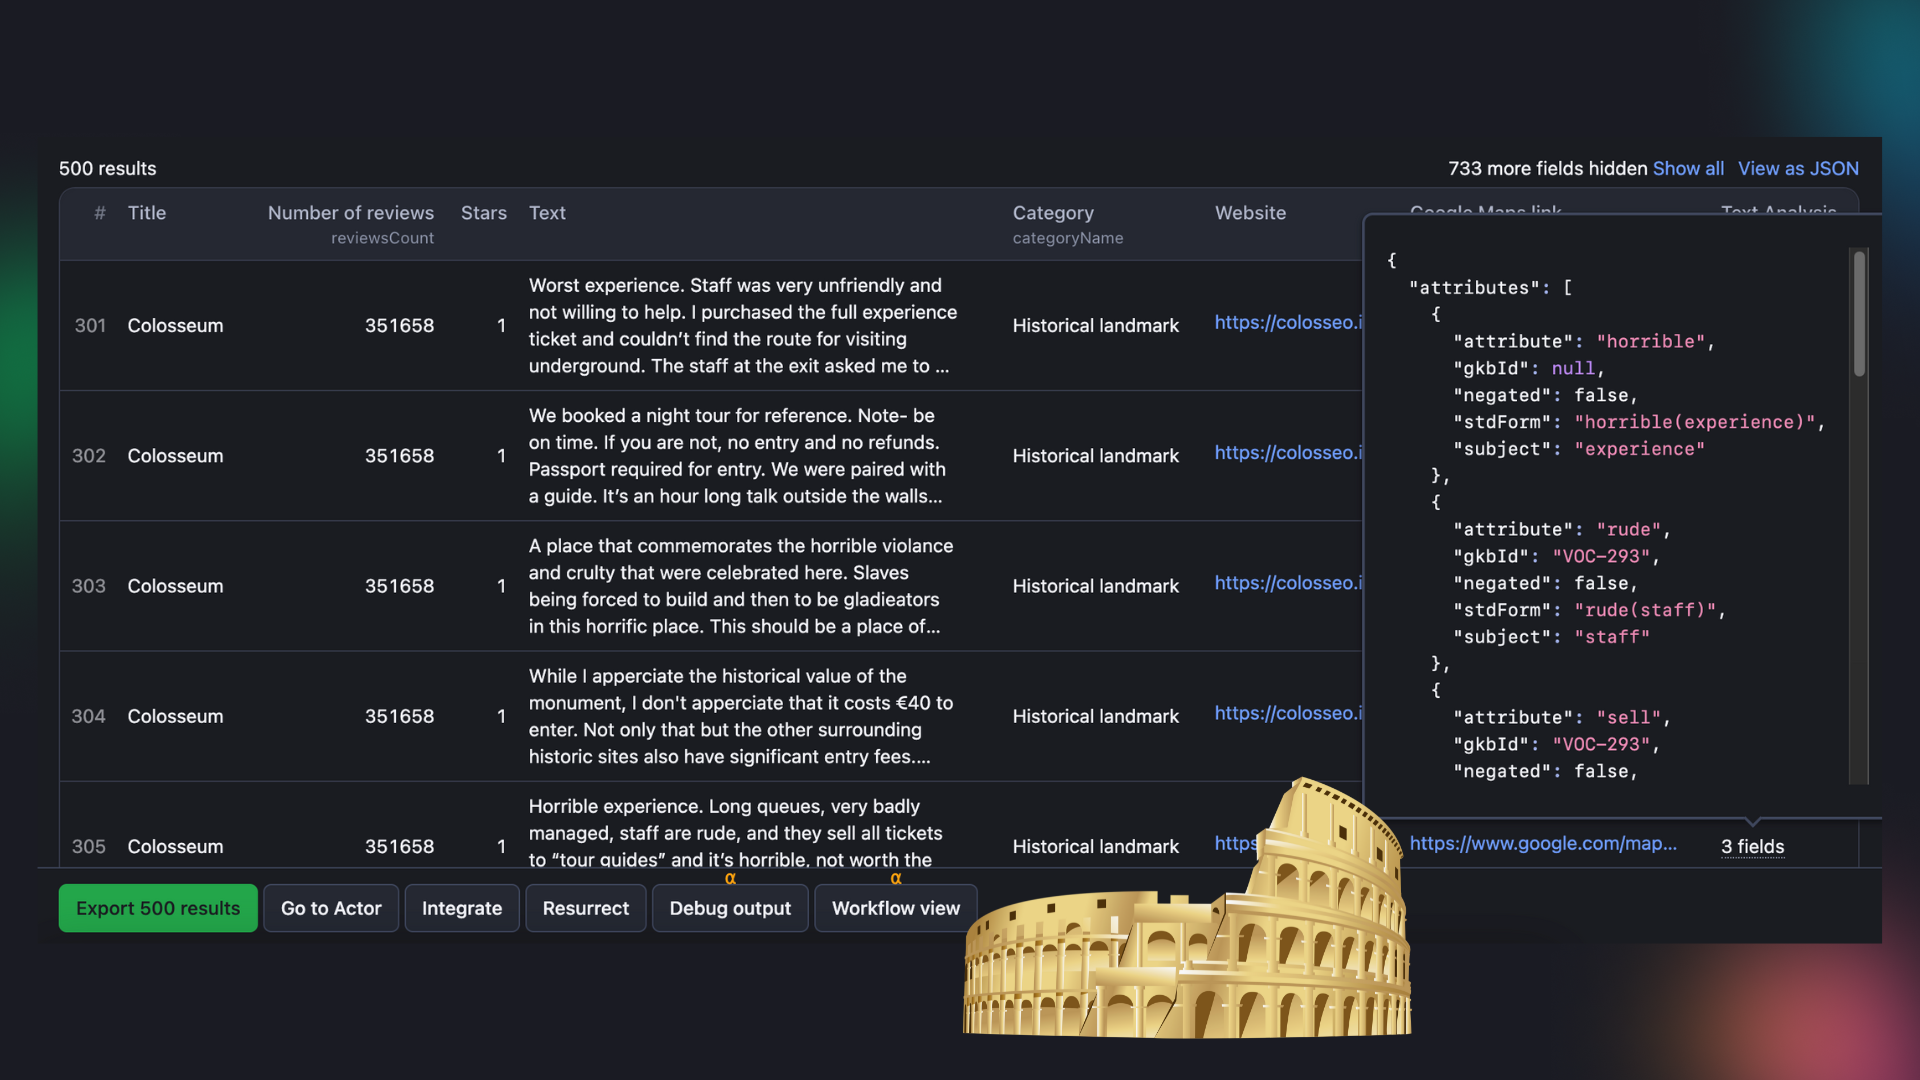Click Export 500 results button
Viewport: 1920px width, 1080px height.
[158, 908]
